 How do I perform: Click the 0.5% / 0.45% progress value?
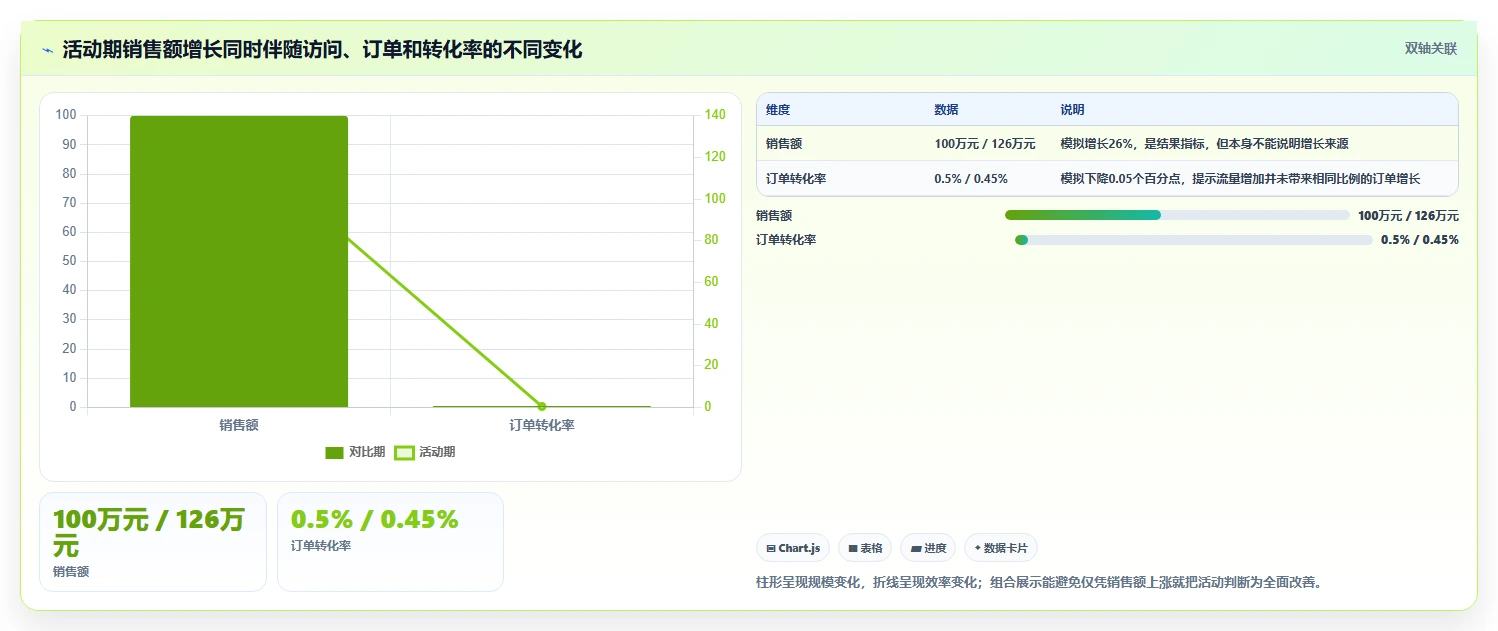coord(1420,240)
